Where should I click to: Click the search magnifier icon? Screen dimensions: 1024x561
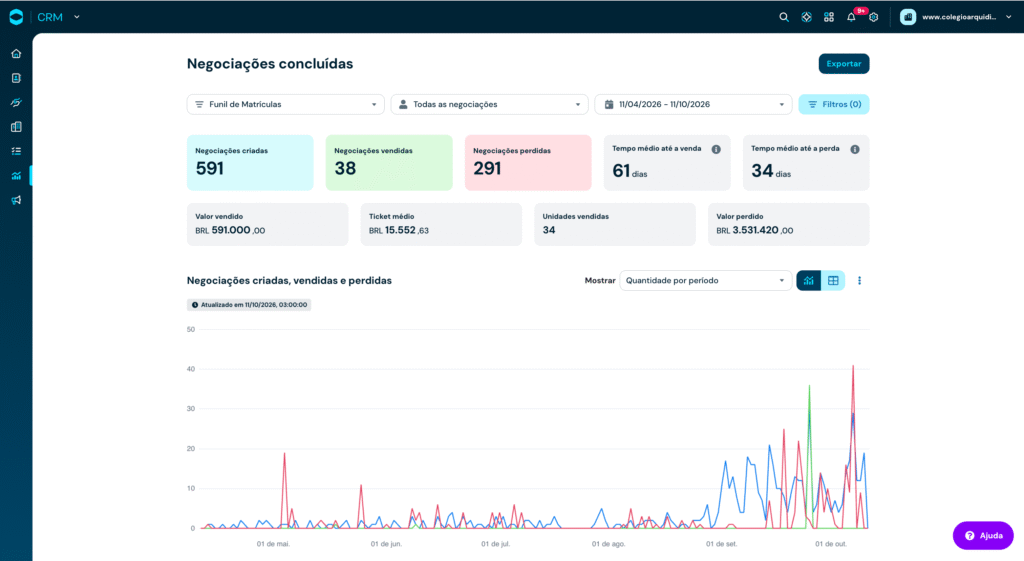784,17
